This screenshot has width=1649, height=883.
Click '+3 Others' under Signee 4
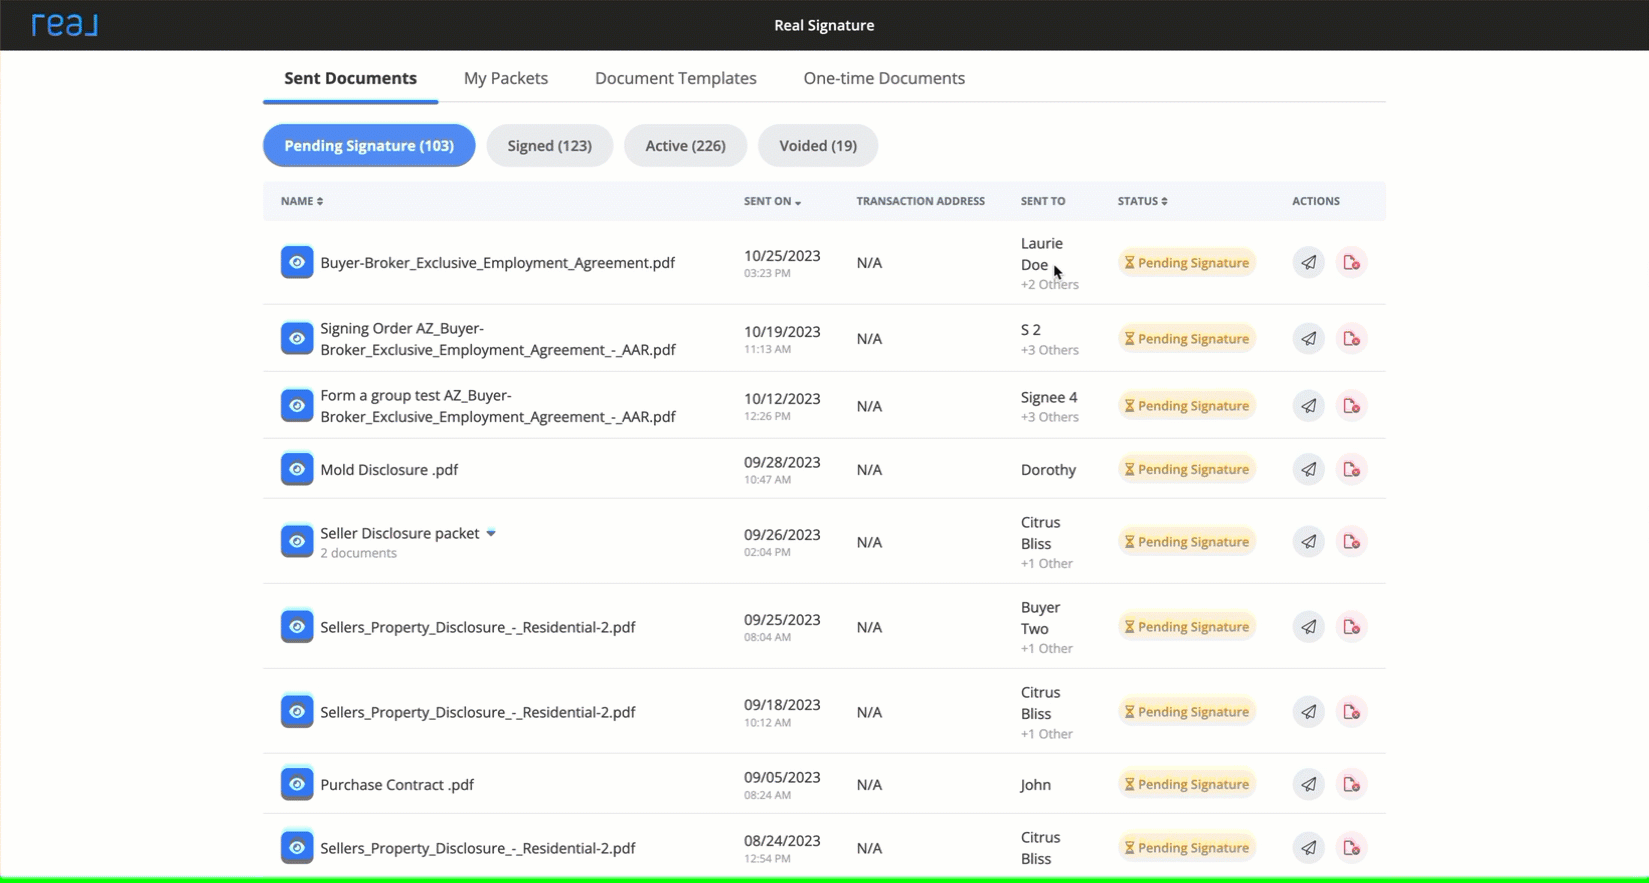pyautogui.click(x=1050, y=417)
